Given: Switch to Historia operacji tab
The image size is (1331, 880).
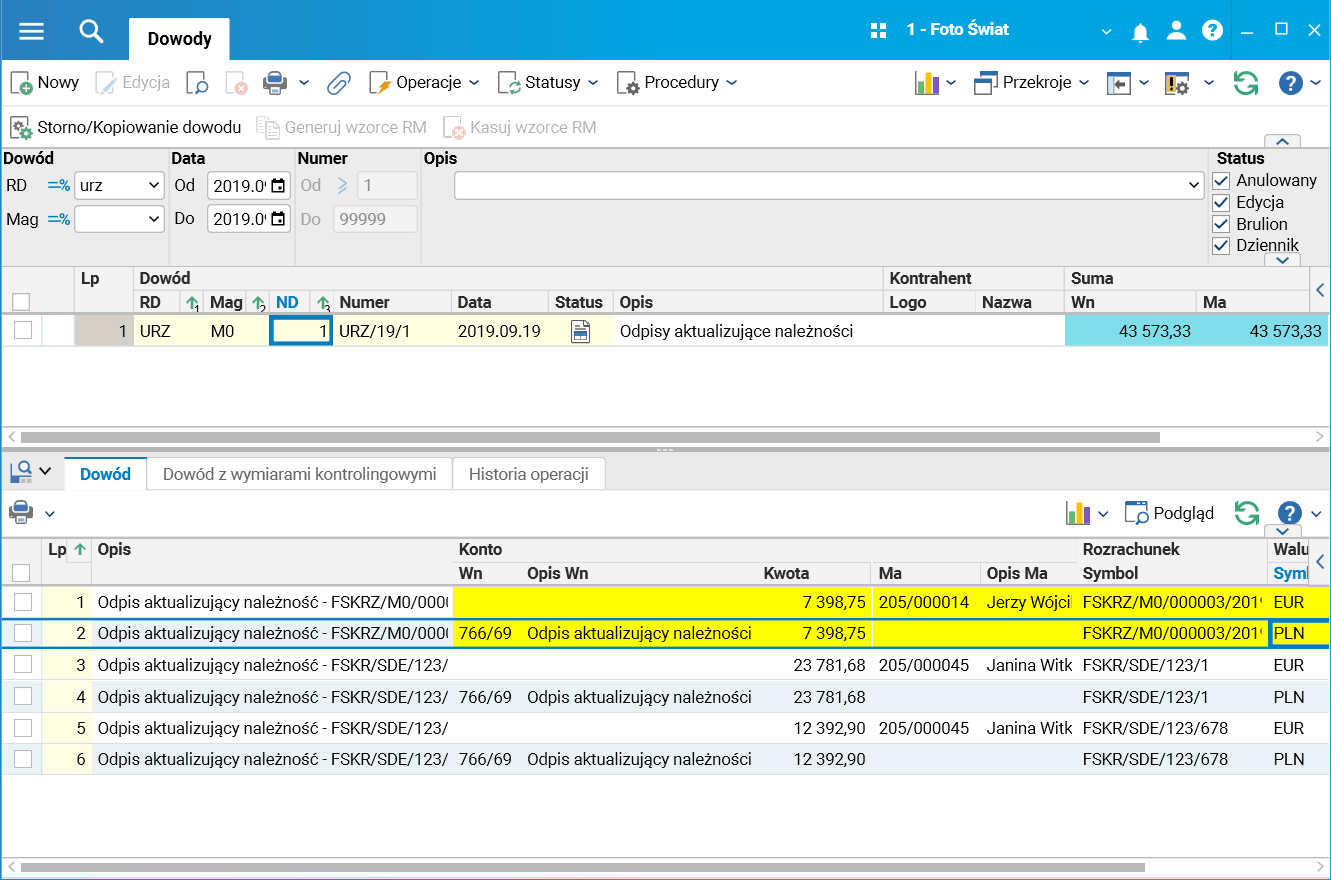Looking at the screenshot, I should 528,474.
